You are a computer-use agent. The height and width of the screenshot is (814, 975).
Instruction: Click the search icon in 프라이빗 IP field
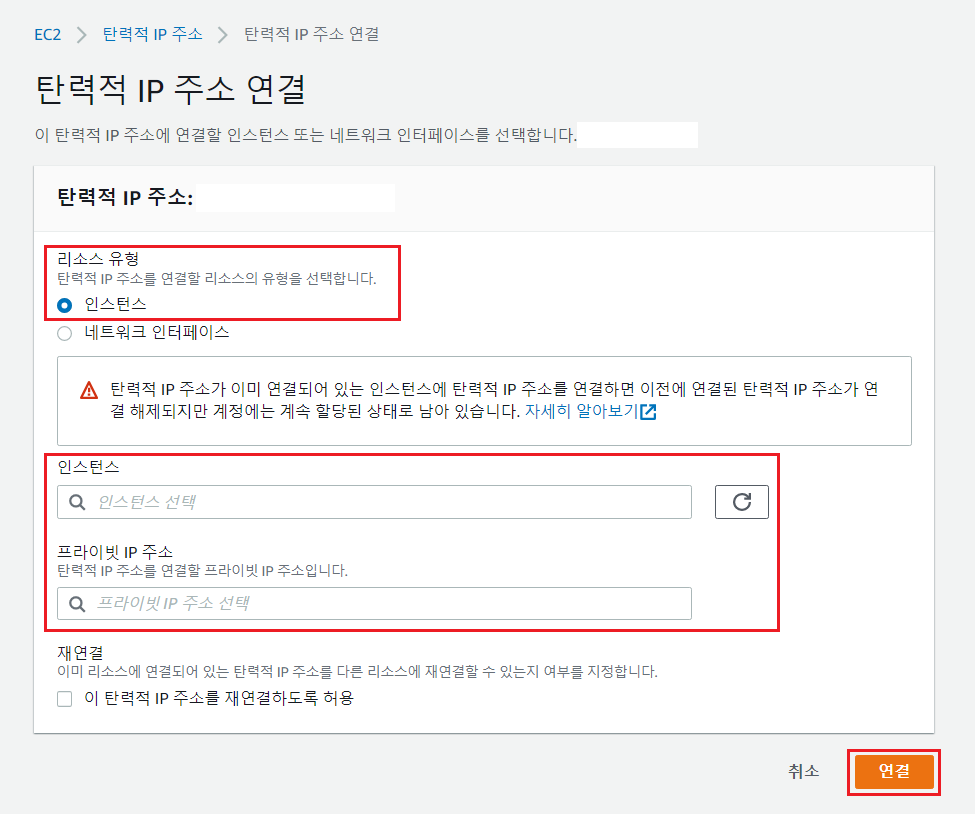tap(77, 603)
